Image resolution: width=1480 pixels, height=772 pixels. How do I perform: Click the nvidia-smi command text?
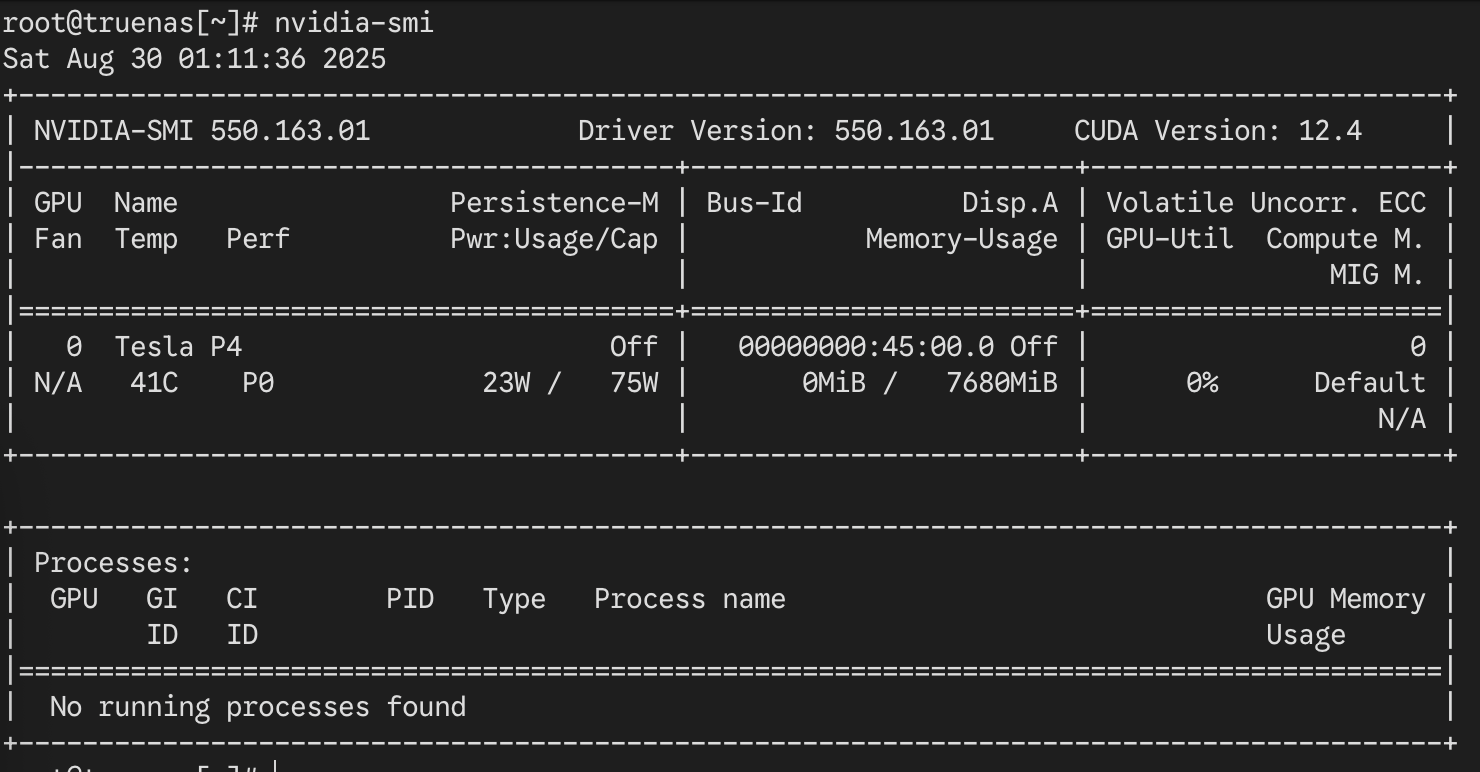click(354, 22)
